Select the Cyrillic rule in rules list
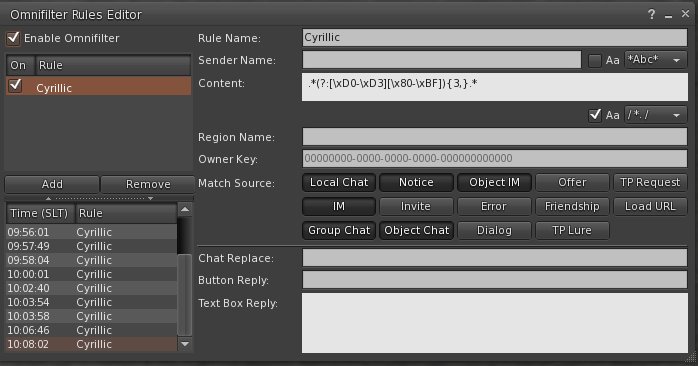This screenshot has height=366, width=698. pos(98,85)
